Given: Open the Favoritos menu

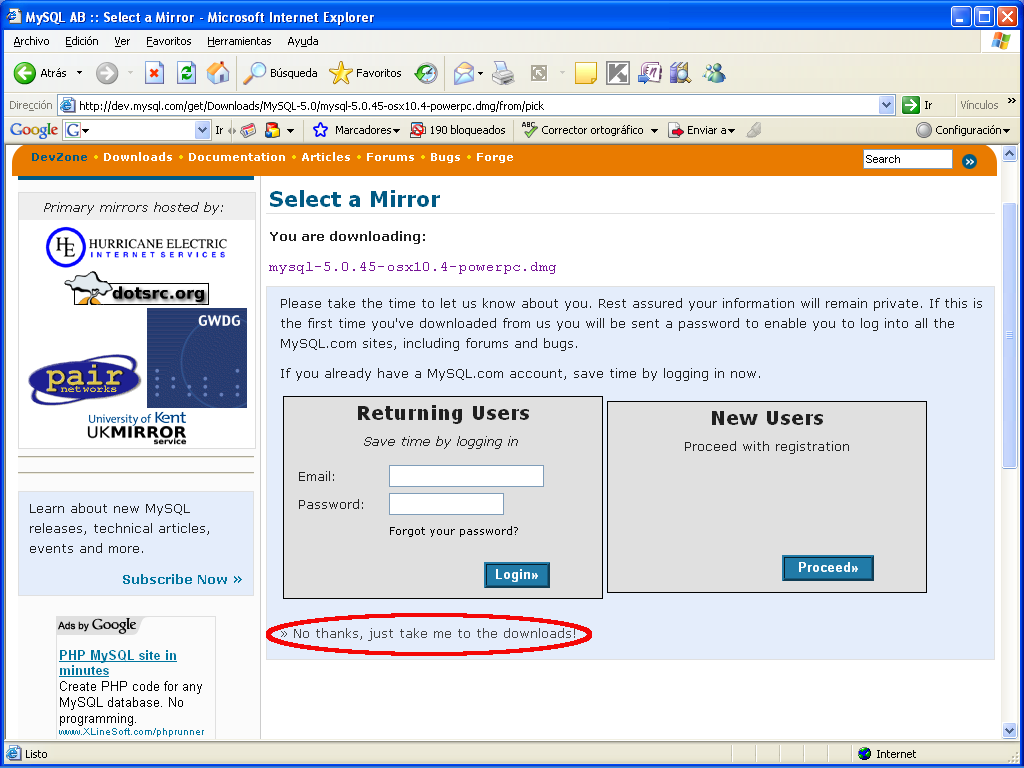Looking at the screenshot, I should pos(168,41).
